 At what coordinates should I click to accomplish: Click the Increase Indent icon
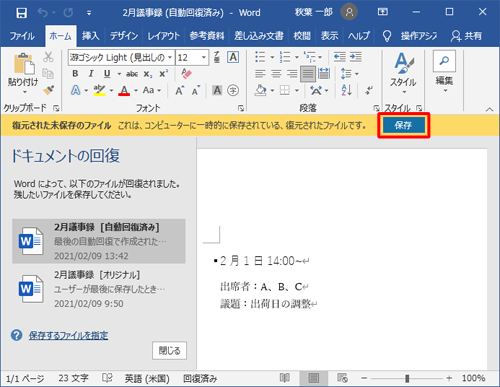pyautogui.click(x=356, y=57)
